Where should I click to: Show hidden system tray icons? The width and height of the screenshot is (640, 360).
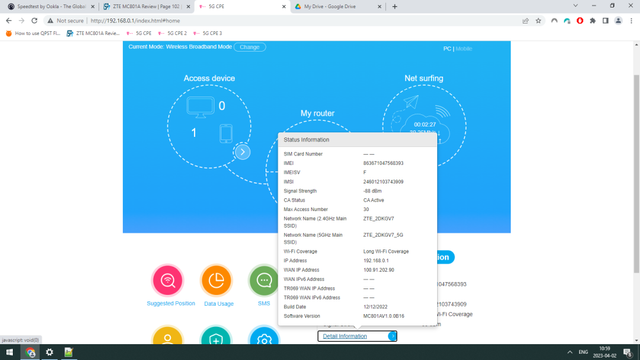pos(570,352)
